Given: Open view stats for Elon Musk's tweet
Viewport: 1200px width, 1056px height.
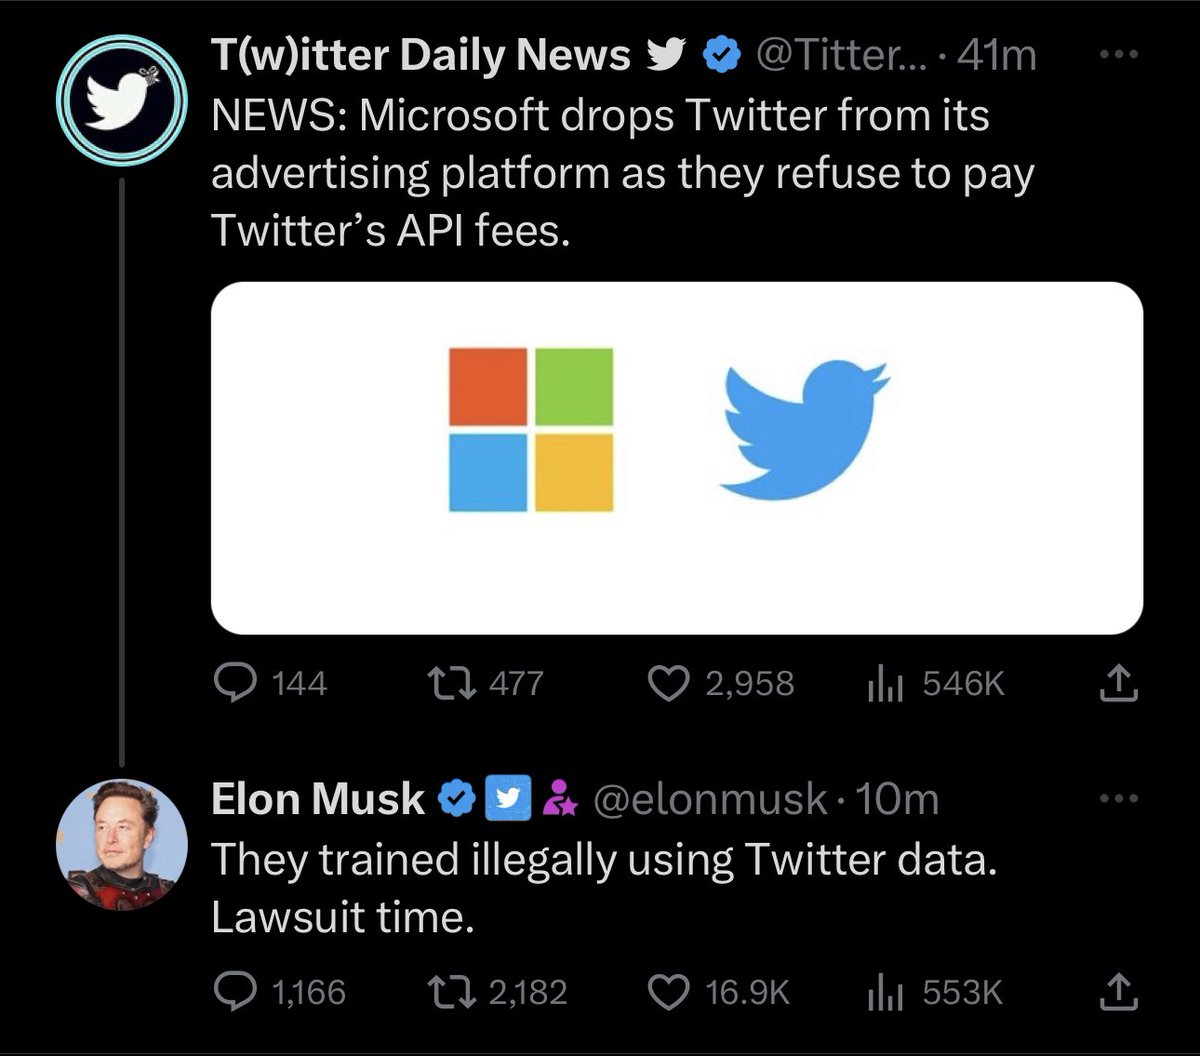Looking at the screenshot, I should (878, 992).
